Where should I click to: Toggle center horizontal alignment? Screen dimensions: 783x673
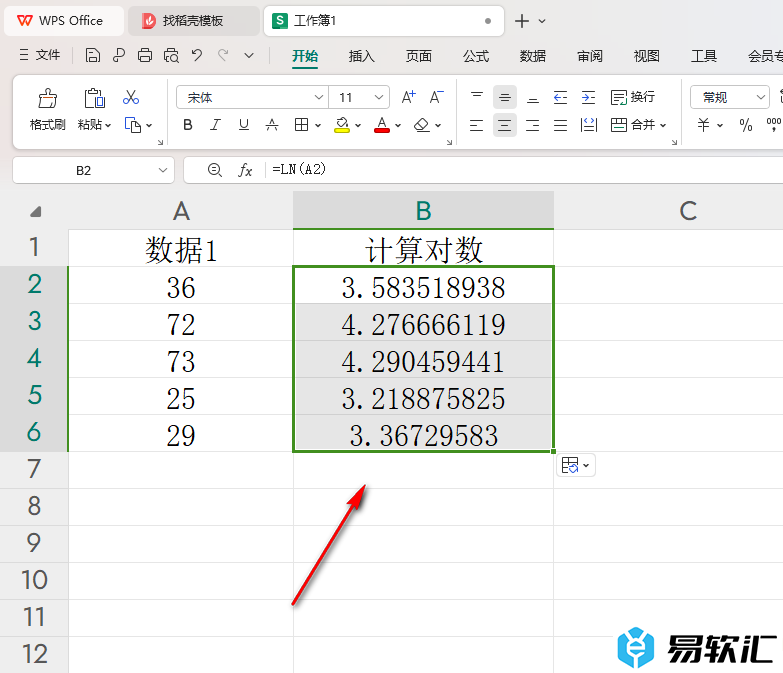tap(504, 125)
